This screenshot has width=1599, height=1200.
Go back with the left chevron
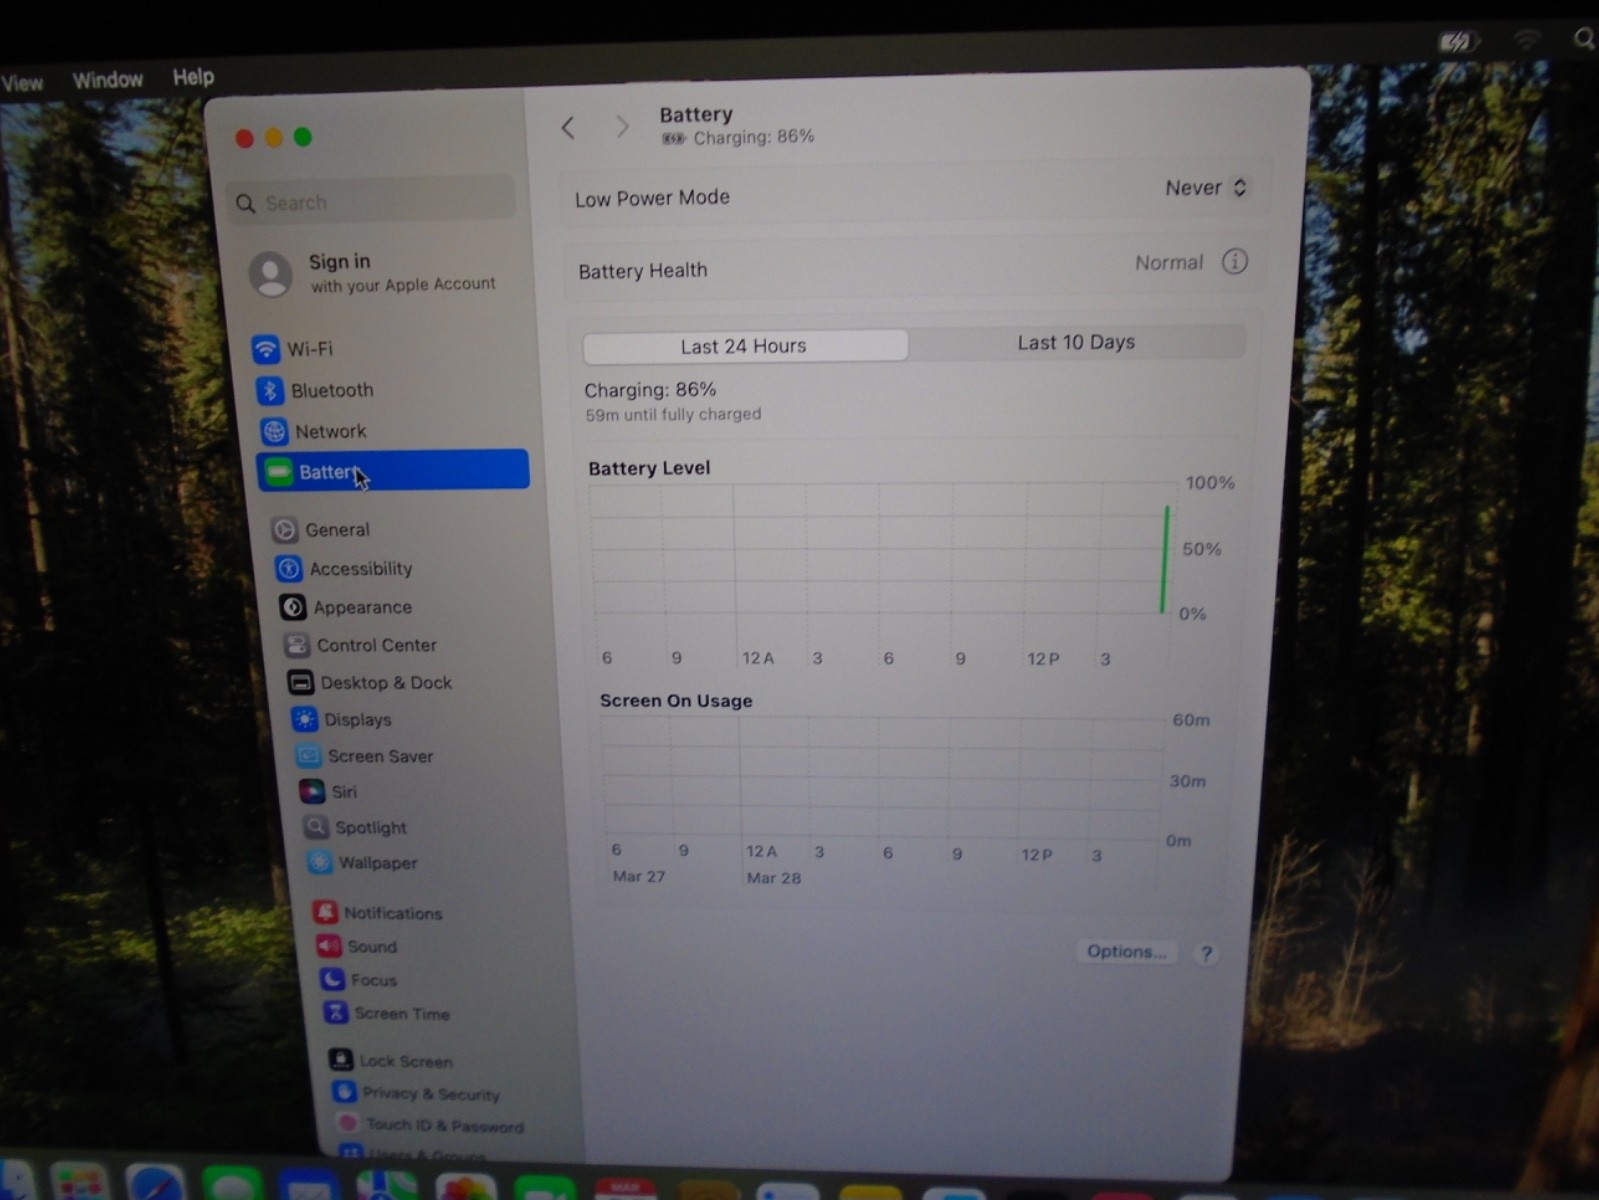point(568,127)
